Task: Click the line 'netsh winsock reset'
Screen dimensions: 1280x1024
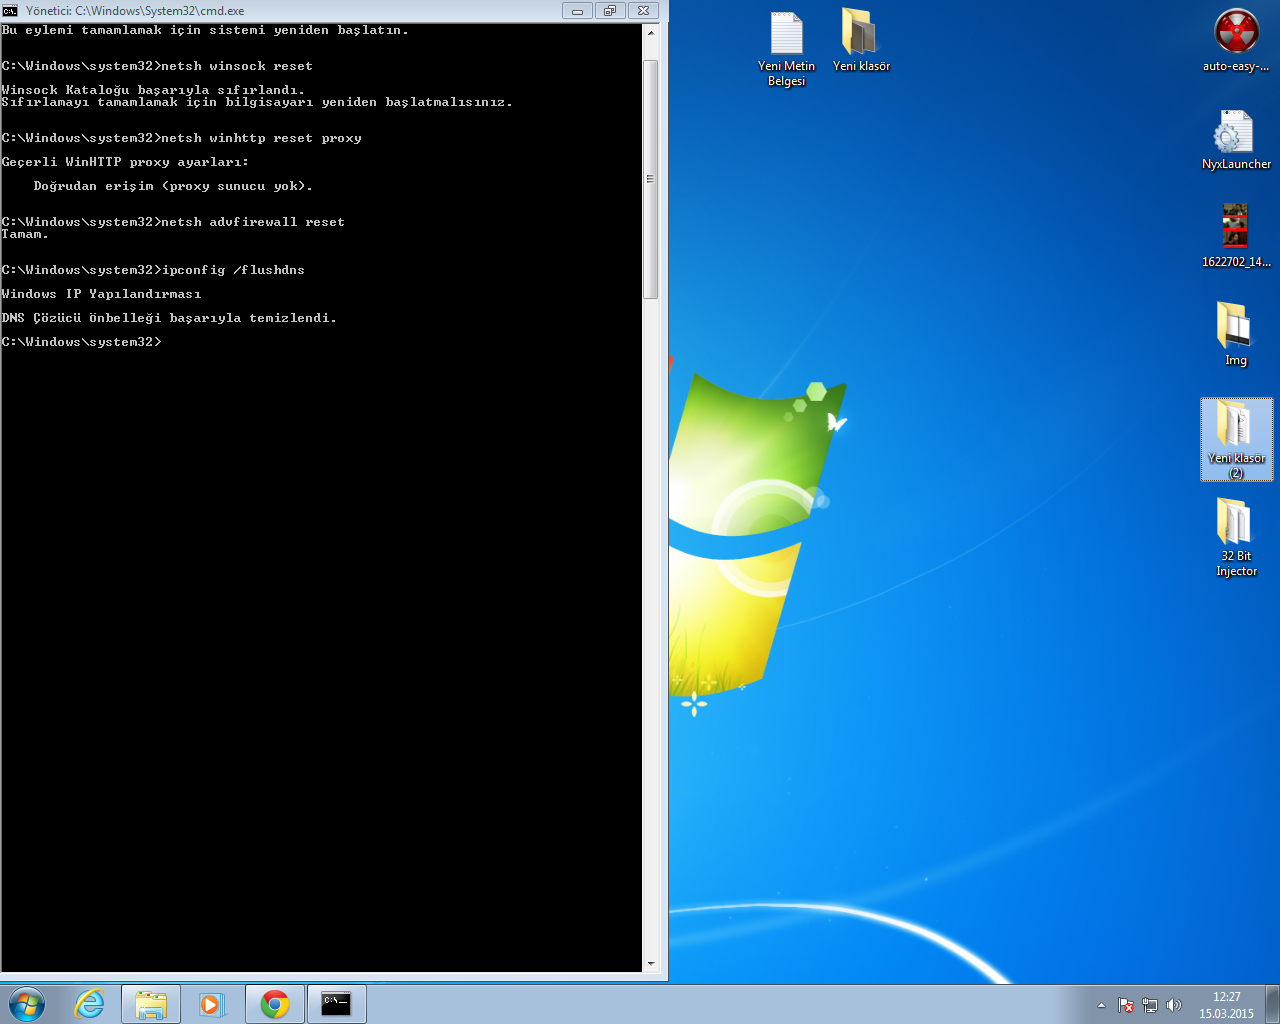Action: coord(157,66)
